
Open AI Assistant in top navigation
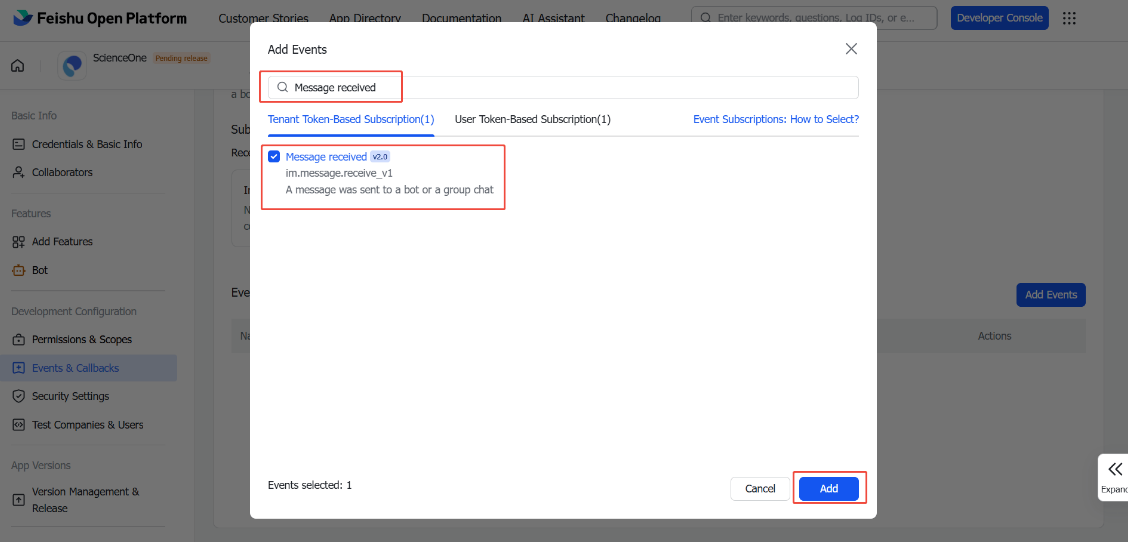[553, 18]
